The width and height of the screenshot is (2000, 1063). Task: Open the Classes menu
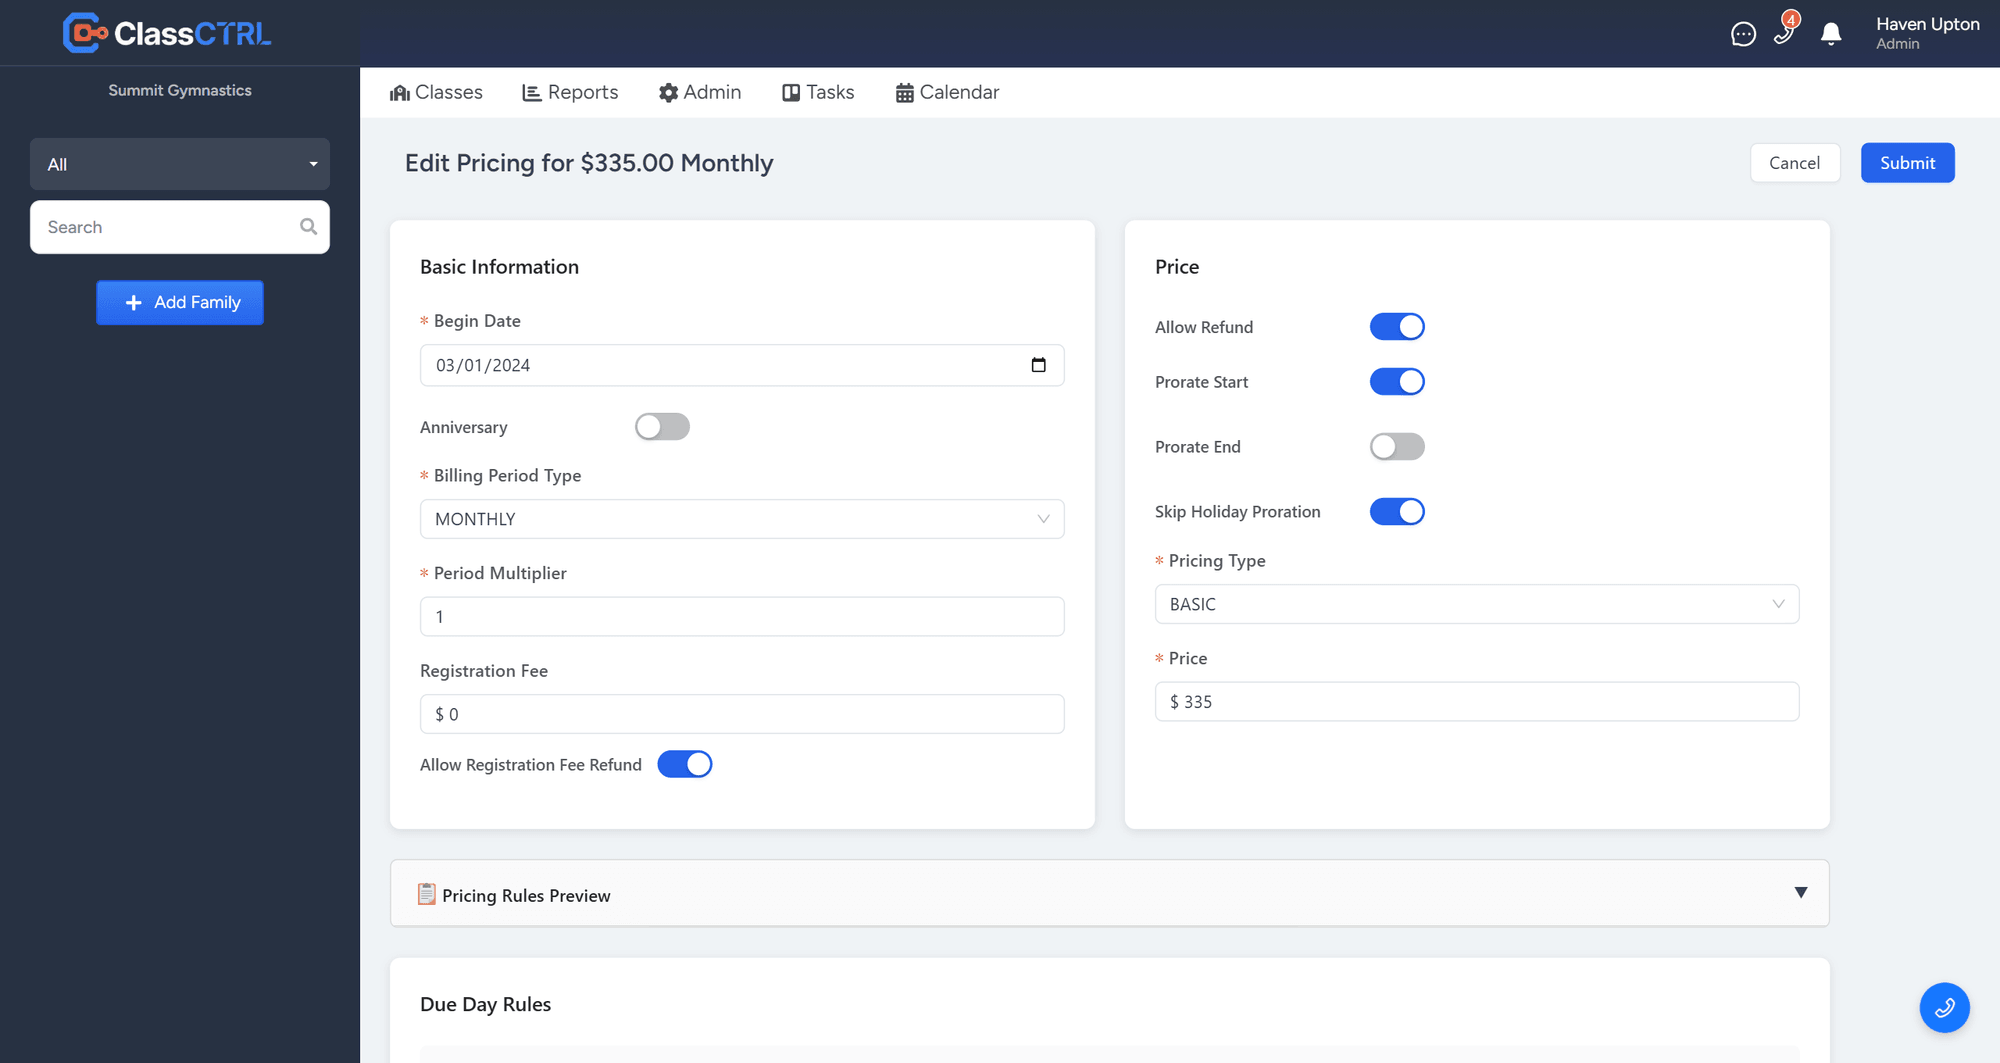coord(436,93)
